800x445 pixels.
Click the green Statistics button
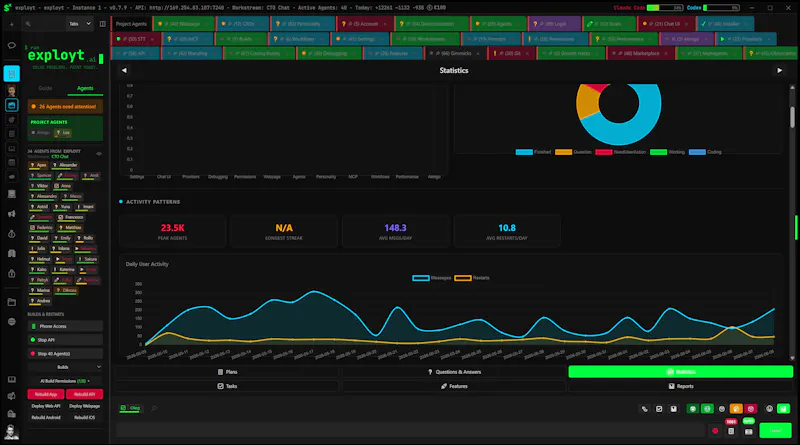681,372
